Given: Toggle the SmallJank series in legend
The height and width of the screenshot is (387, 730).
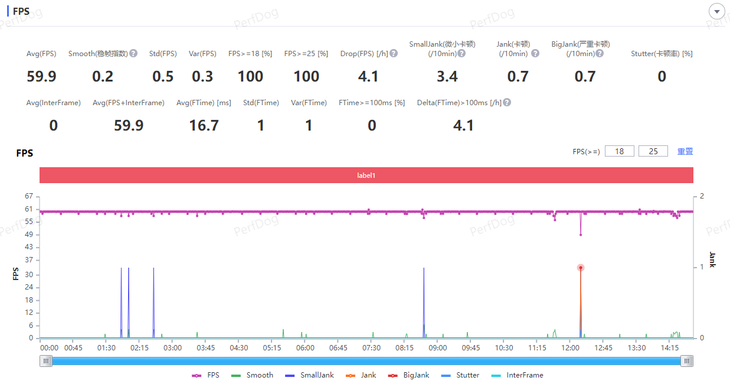Looking at the screenshot, I should point(310,375).
